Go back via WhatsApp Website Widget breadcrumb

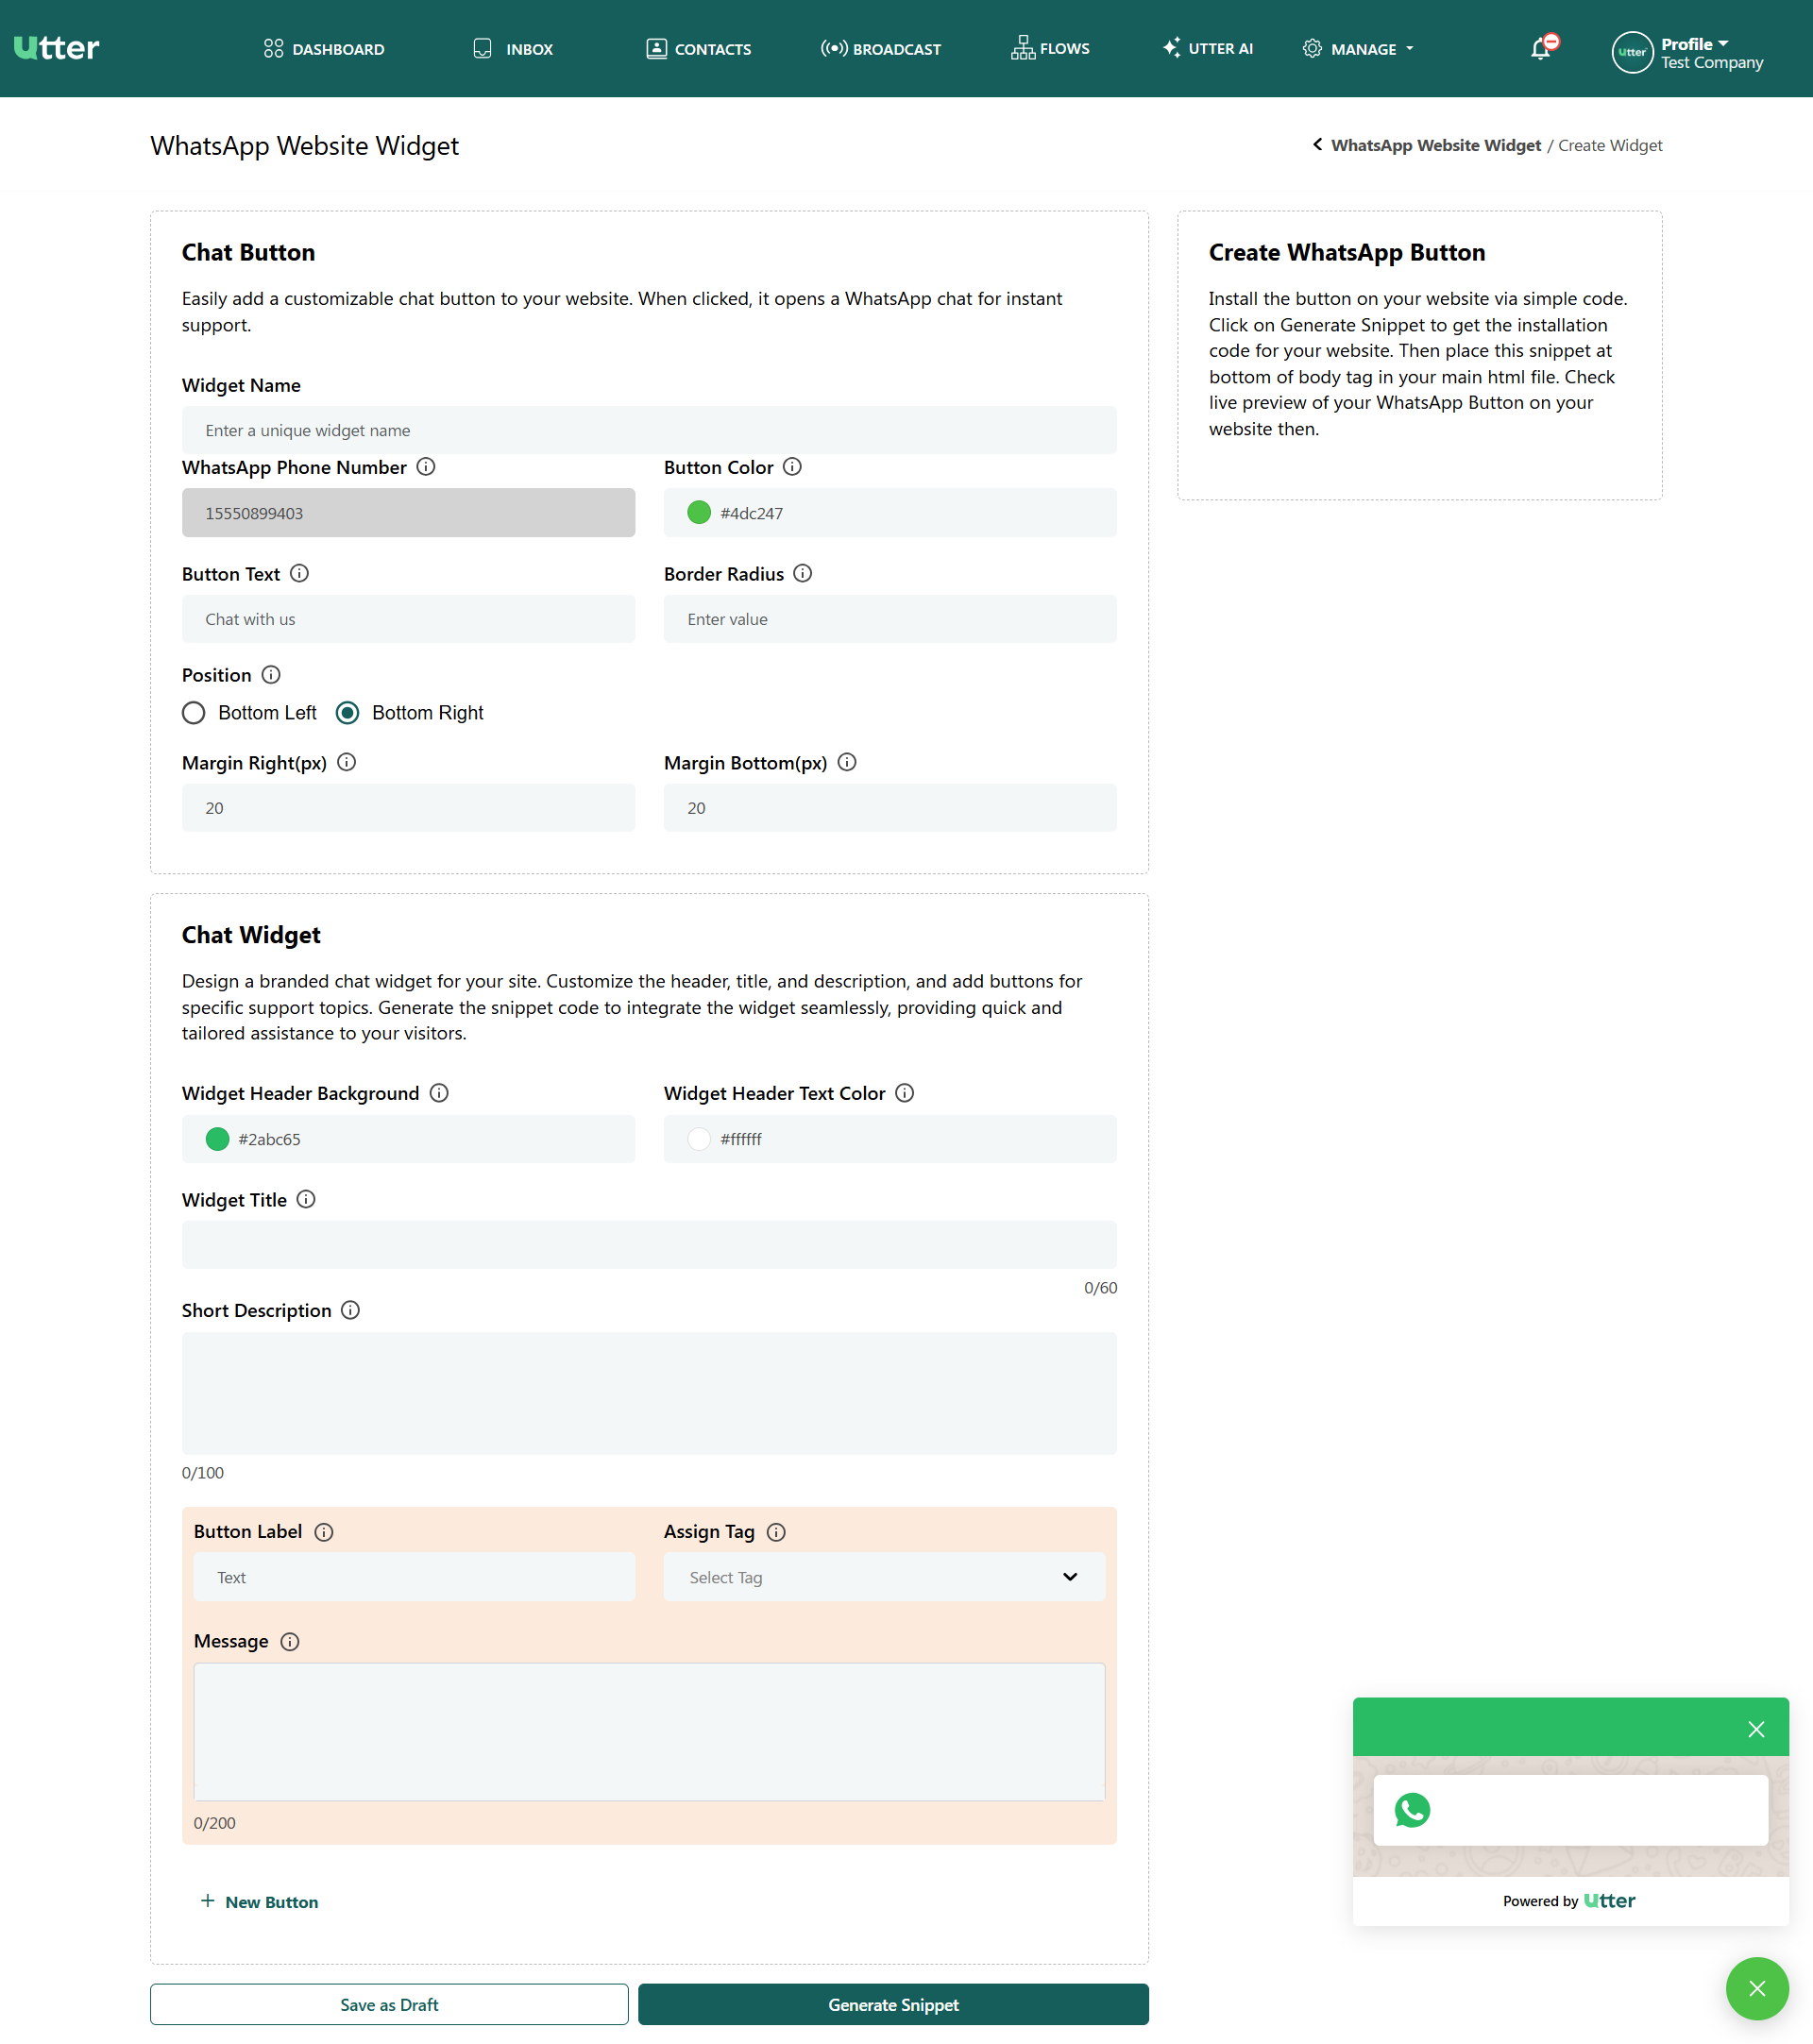[1435, 145]
